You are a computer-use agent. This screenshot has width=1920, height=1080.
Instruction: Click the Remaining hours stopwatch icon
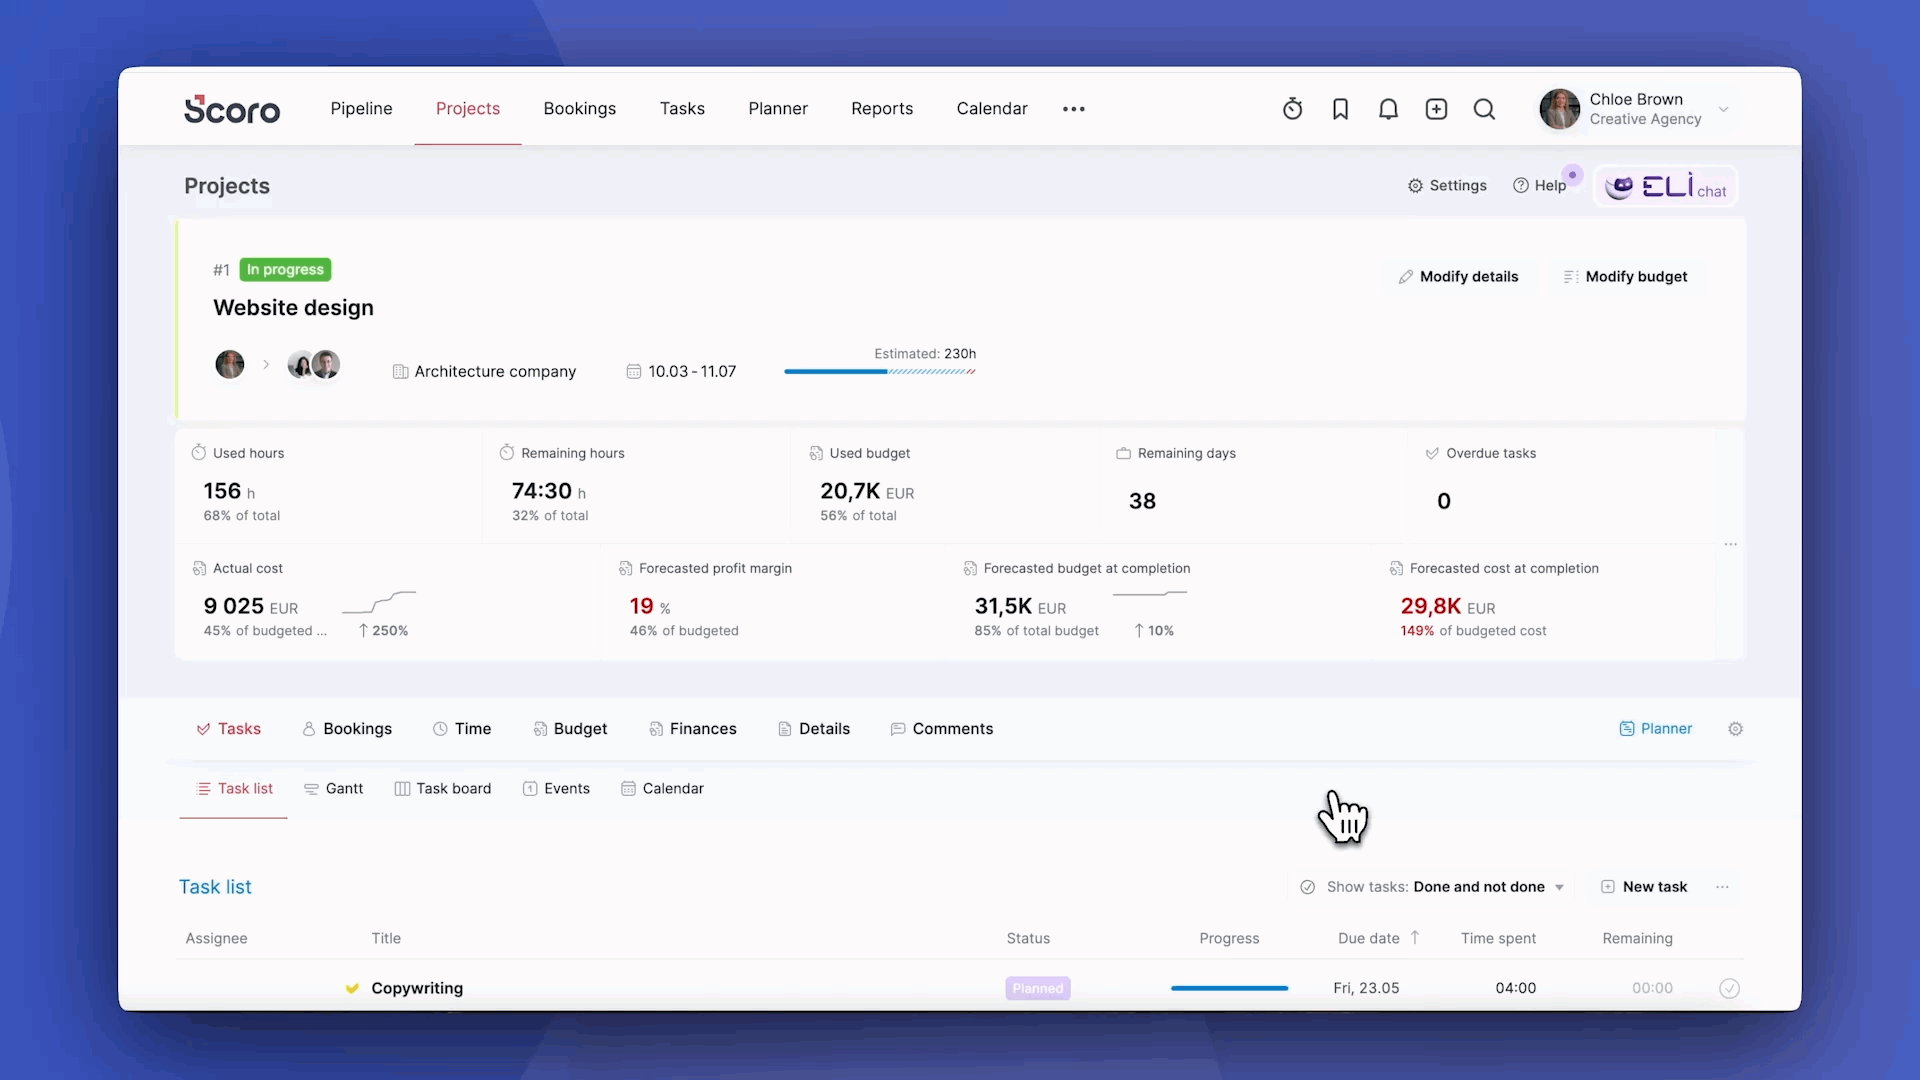(x=507, y=452)
